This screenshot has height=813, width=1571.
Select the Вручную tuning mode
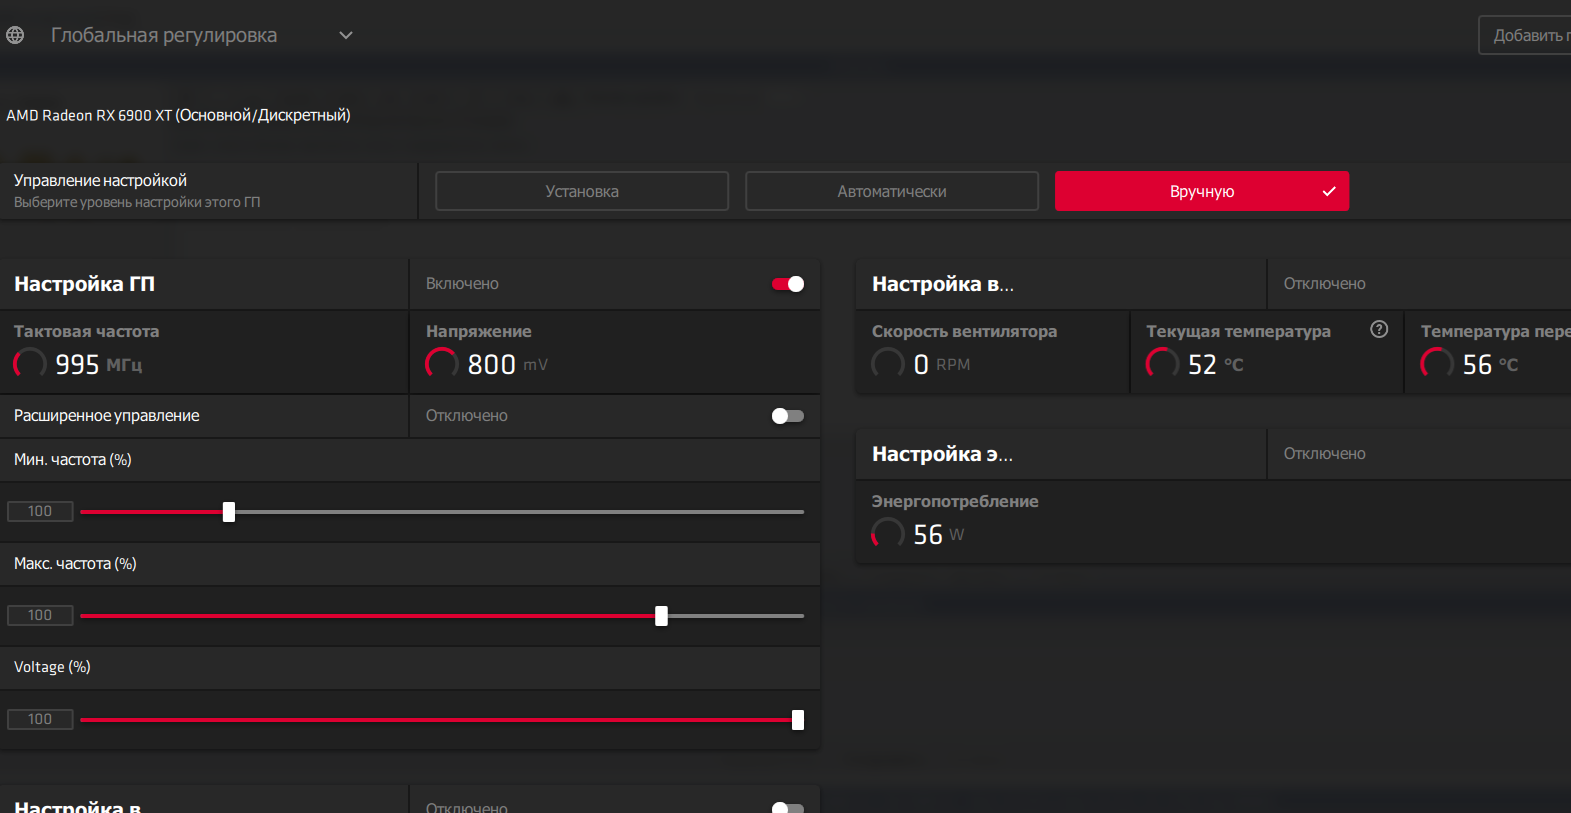click(x=1202, y=191)
